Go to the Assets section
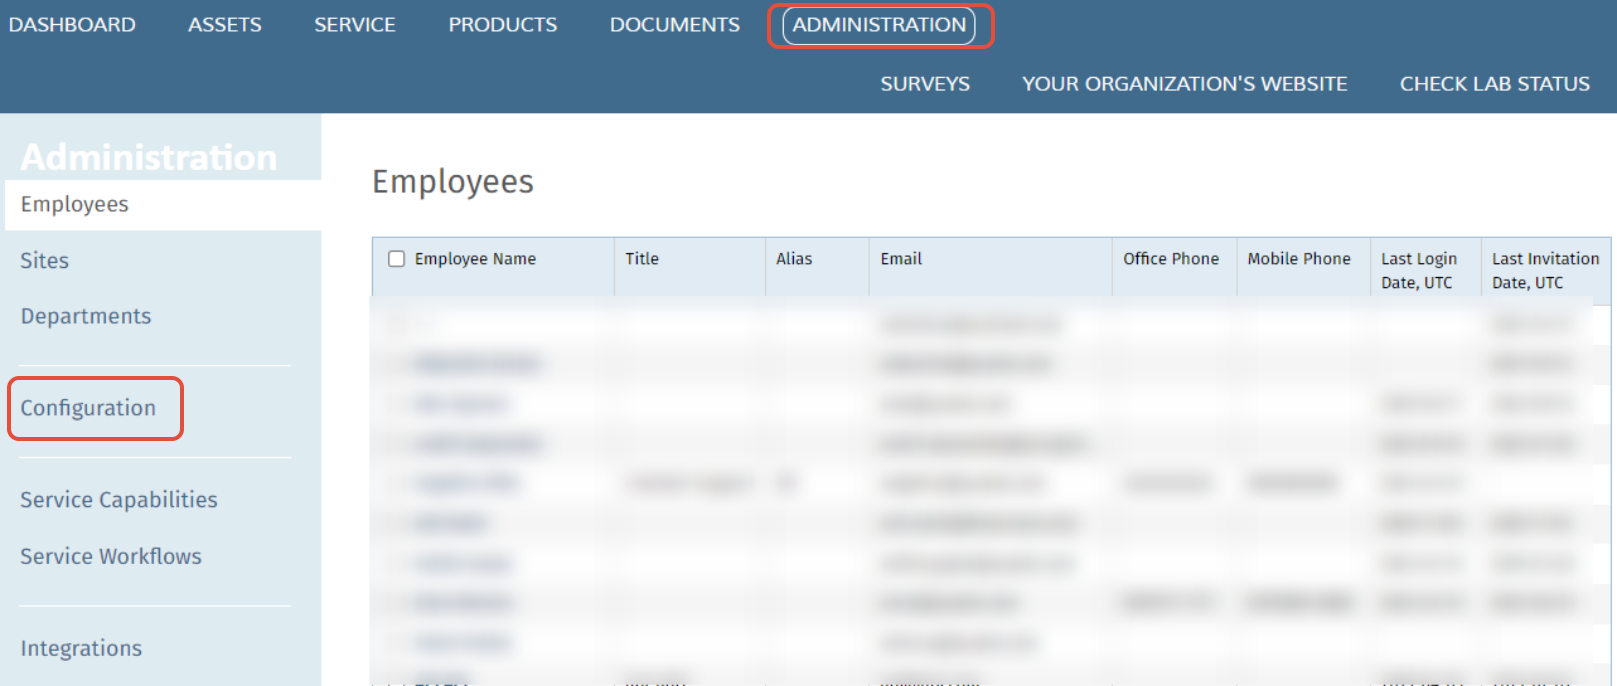 point(225,25)
